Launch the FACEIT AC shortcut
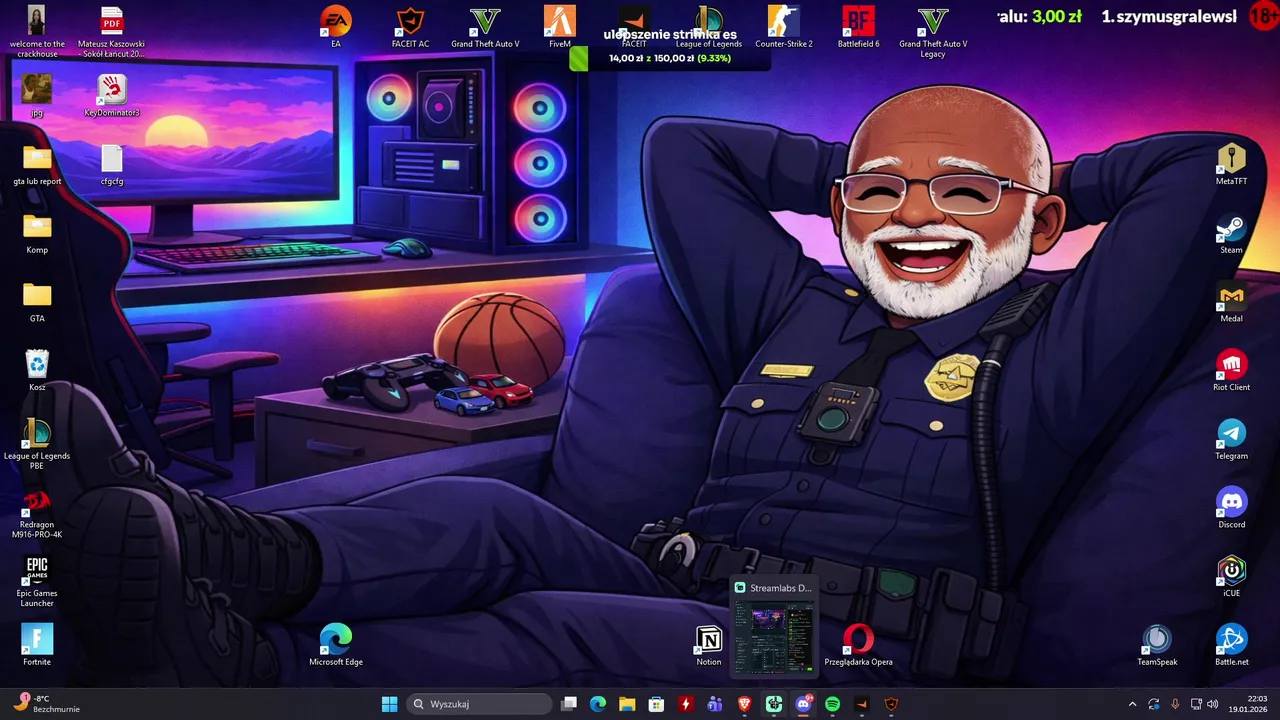1280x720 pixels. (x=410, y=27)
